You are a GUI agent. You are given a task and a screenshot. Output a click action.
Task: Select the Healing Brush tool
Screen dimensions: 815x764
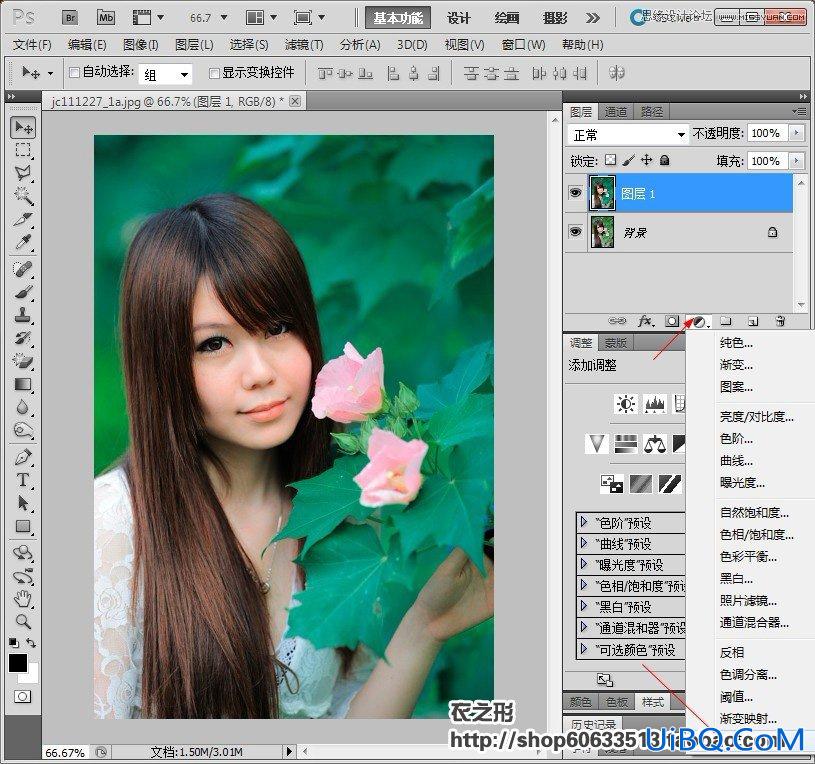pos(22,269)
